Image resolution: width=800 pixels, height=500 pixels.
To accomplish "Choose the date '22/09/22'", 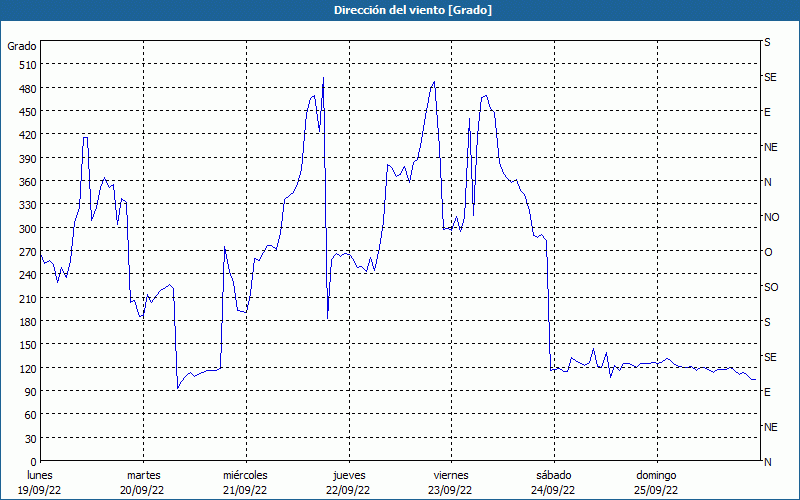I will pyautogui.click(x=348, y=490).
